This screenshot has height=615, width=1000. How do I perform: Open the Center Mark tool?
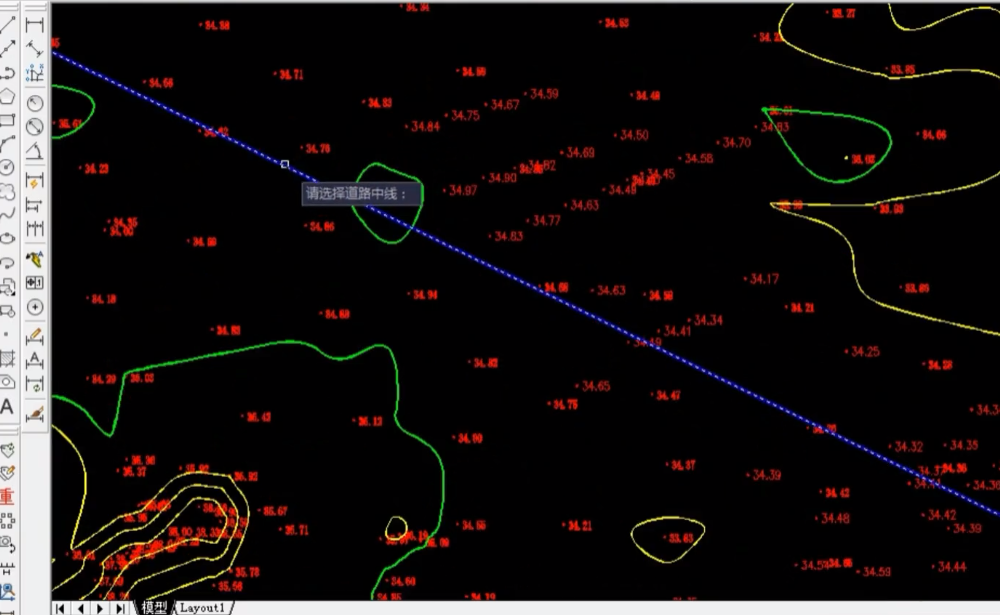coord(35,307)
